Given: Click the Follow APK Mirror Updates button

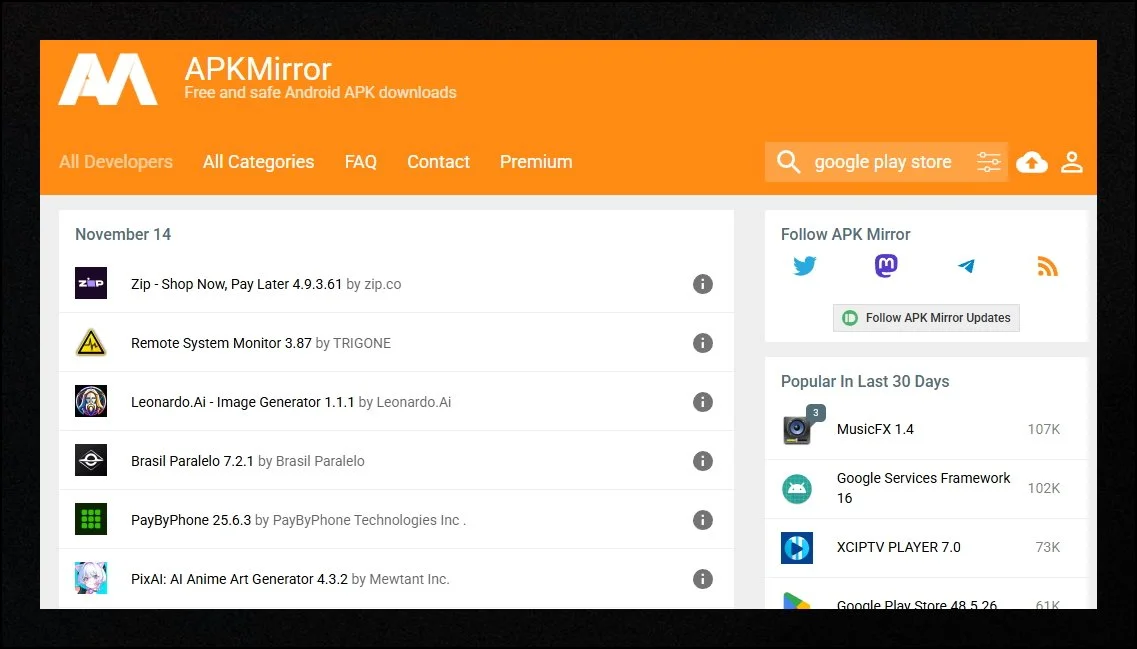Looking at the screenshot, I should (x=926, y=318).
